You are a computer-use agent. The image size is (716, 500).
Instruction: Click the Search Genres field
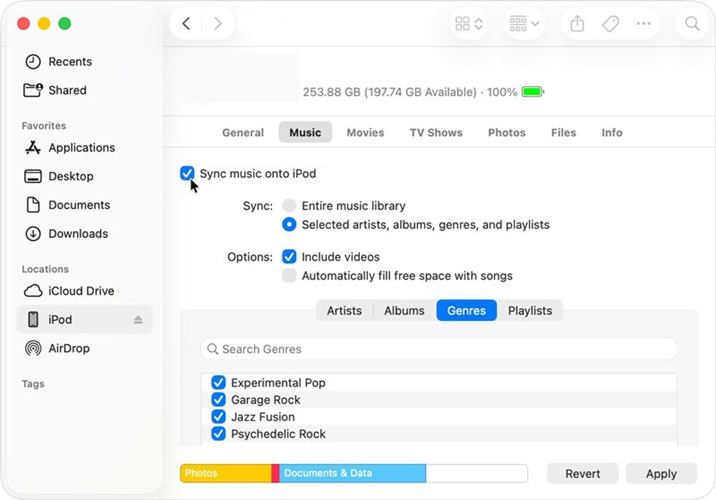439,349
